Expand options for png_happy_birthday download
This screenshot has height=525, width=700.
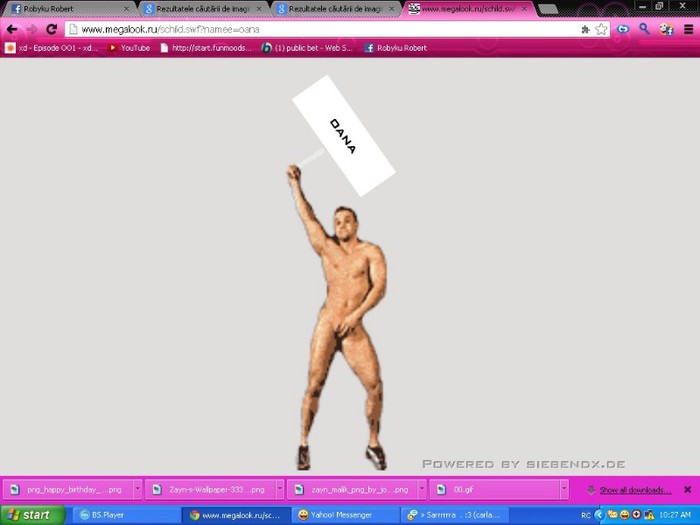pyautogui.click(x=137, y=490)
